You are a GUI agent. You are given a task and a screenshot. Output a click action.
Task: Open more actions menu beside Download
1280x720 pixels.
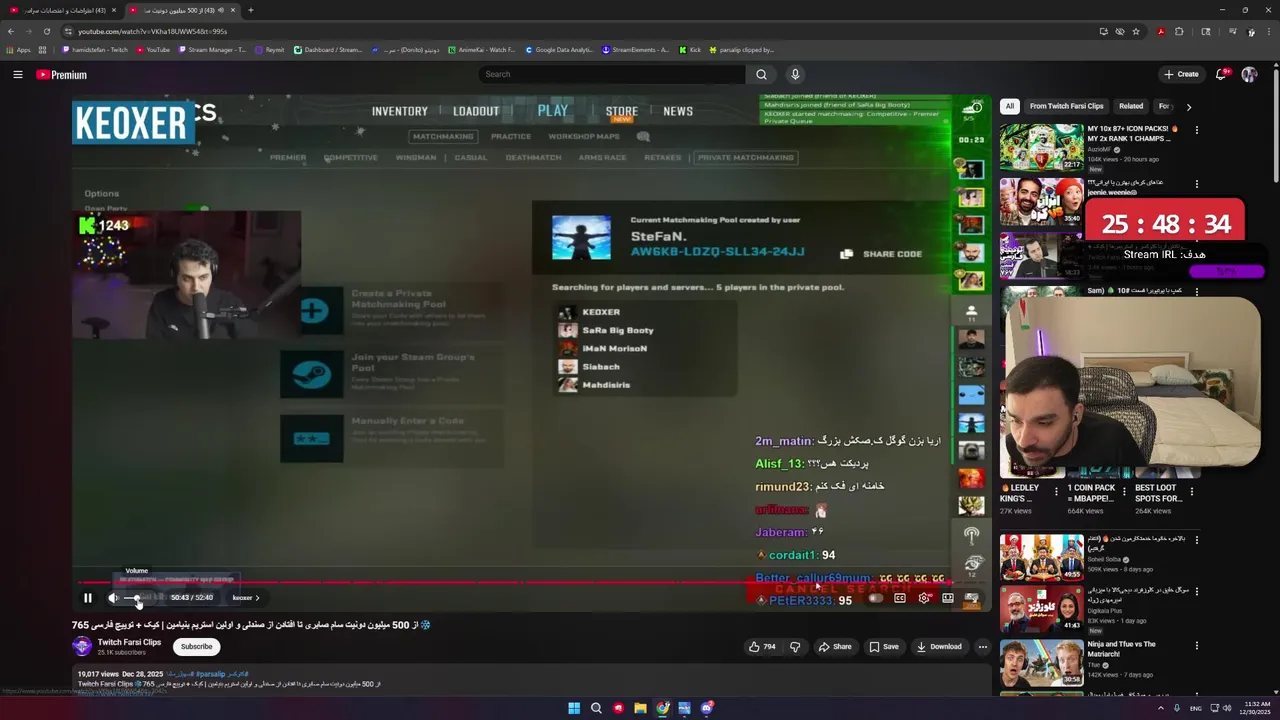pos(982,647)
